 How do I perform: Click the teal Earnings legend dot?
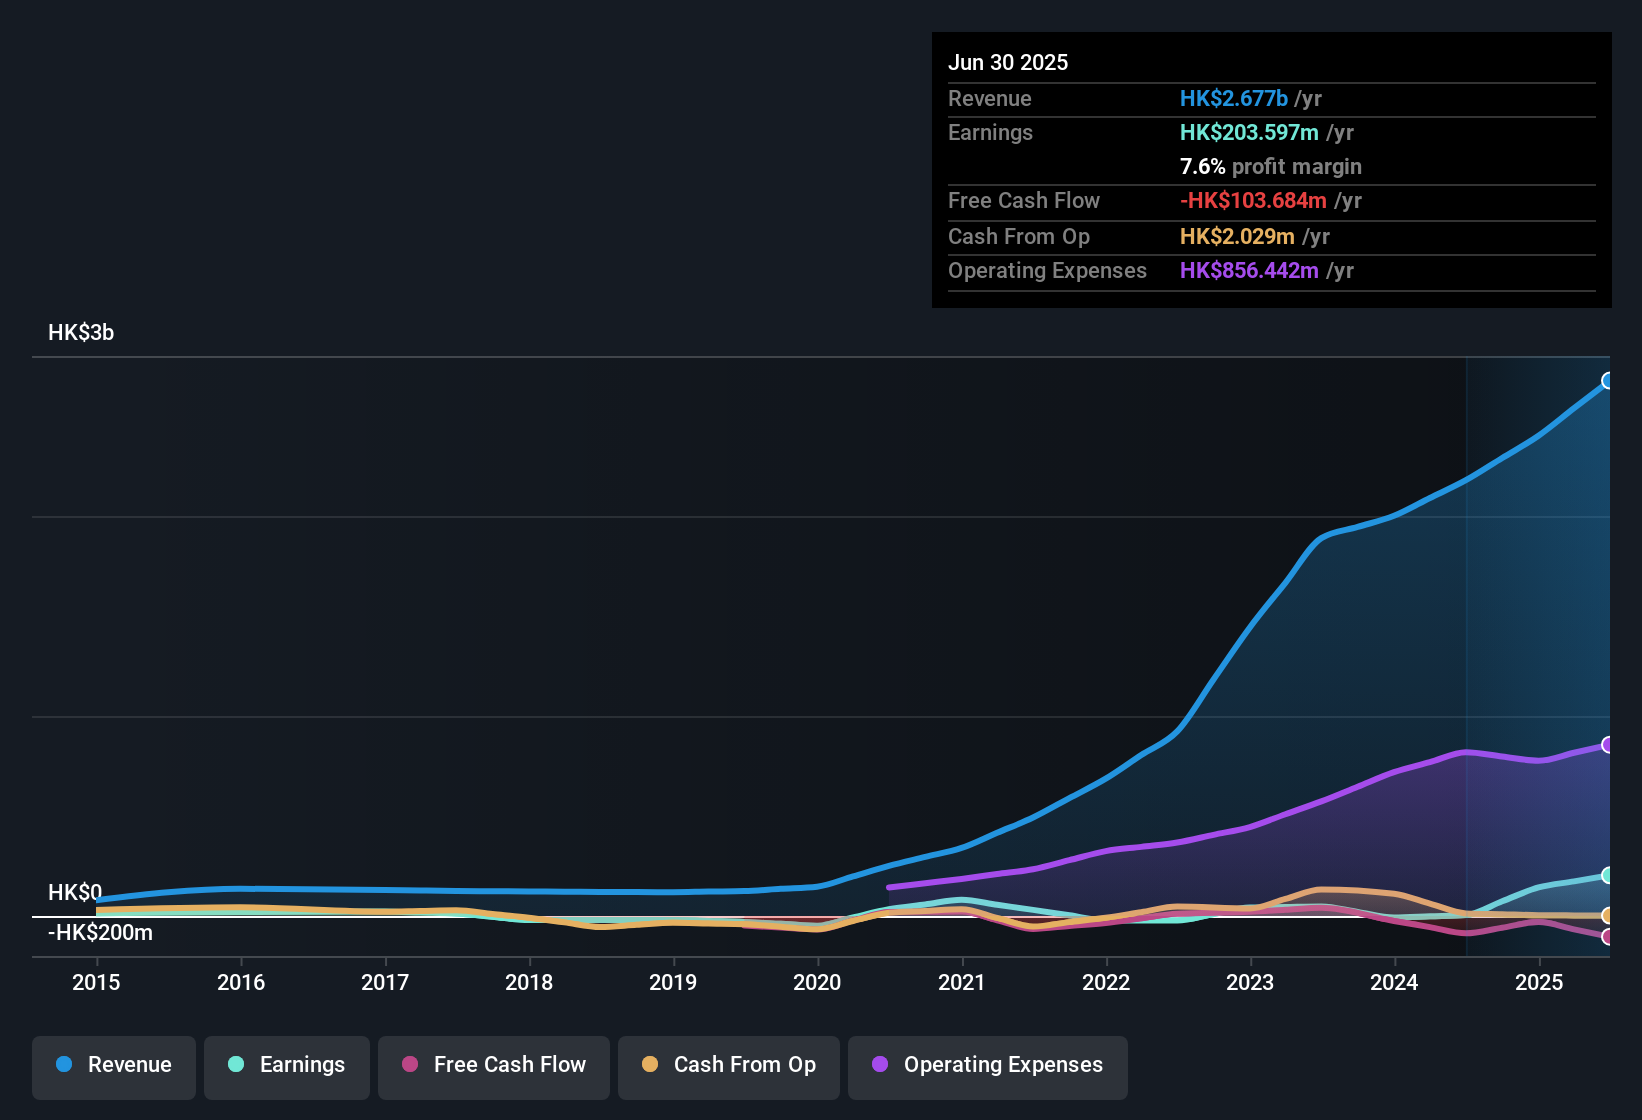pyautogui.click(x=236, y=1065)
